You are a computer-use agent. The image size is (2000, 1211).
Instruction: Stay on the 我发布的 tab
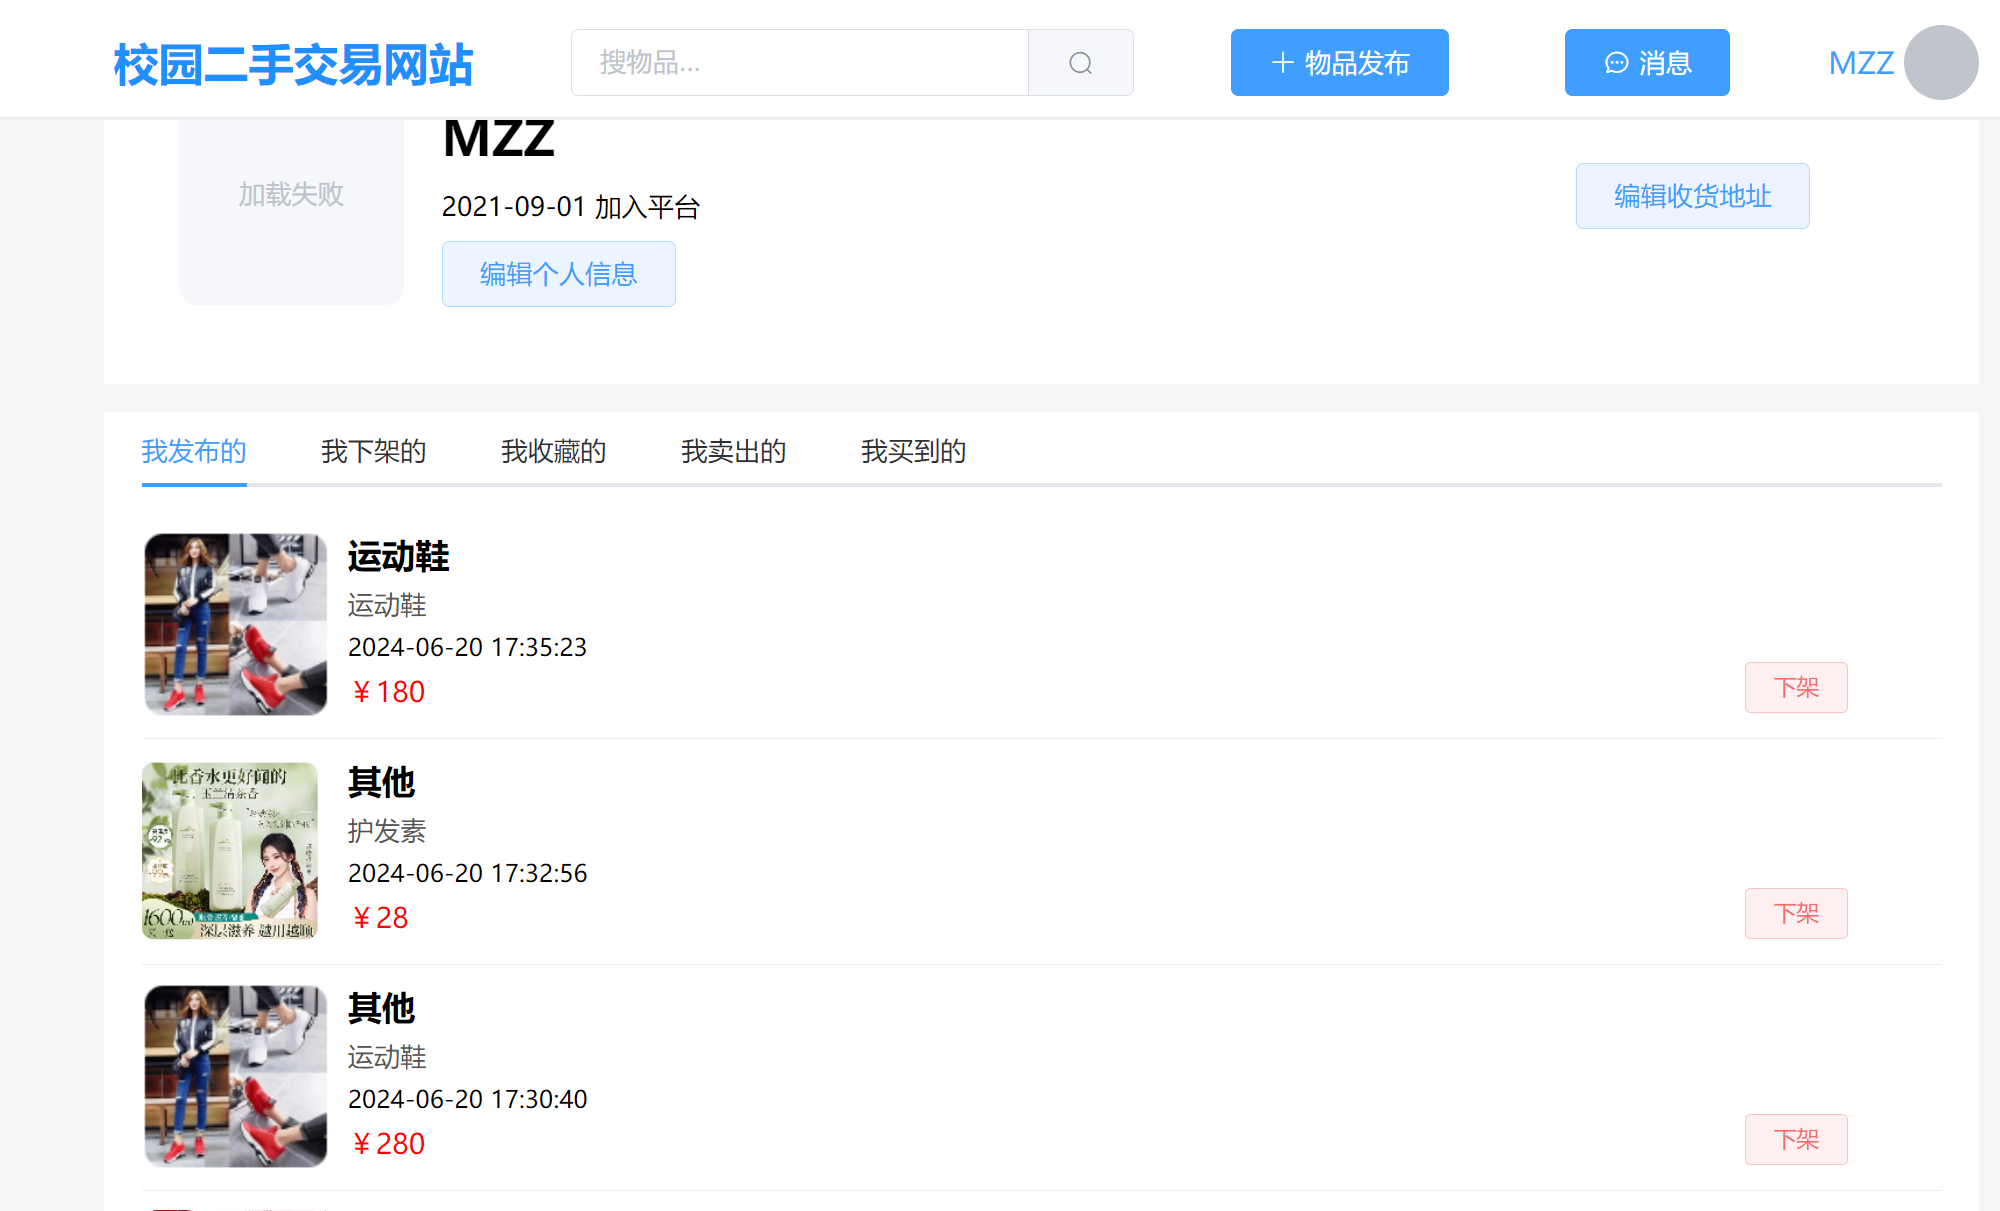(194, 451)
